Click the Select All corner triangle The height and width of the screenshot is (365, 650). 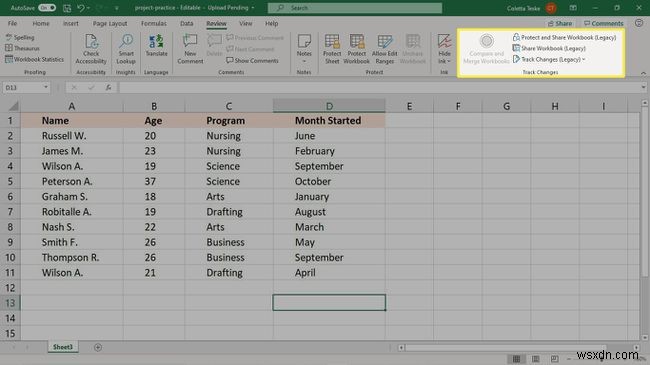coord(13,106)
